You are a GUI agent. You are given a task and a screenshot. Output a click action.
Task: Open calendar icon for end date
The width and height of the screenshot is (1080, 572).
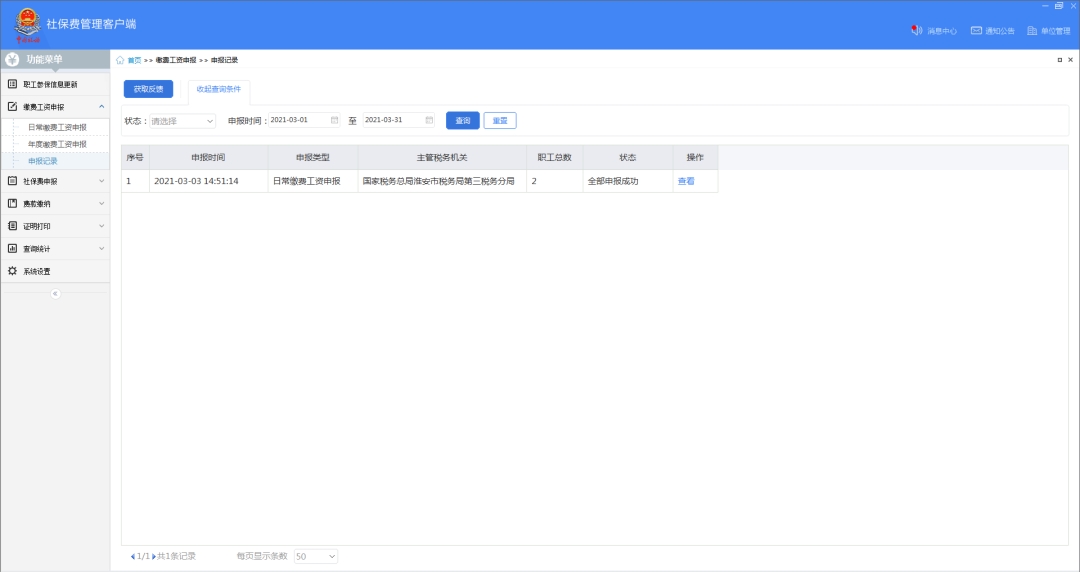(429, 120)
